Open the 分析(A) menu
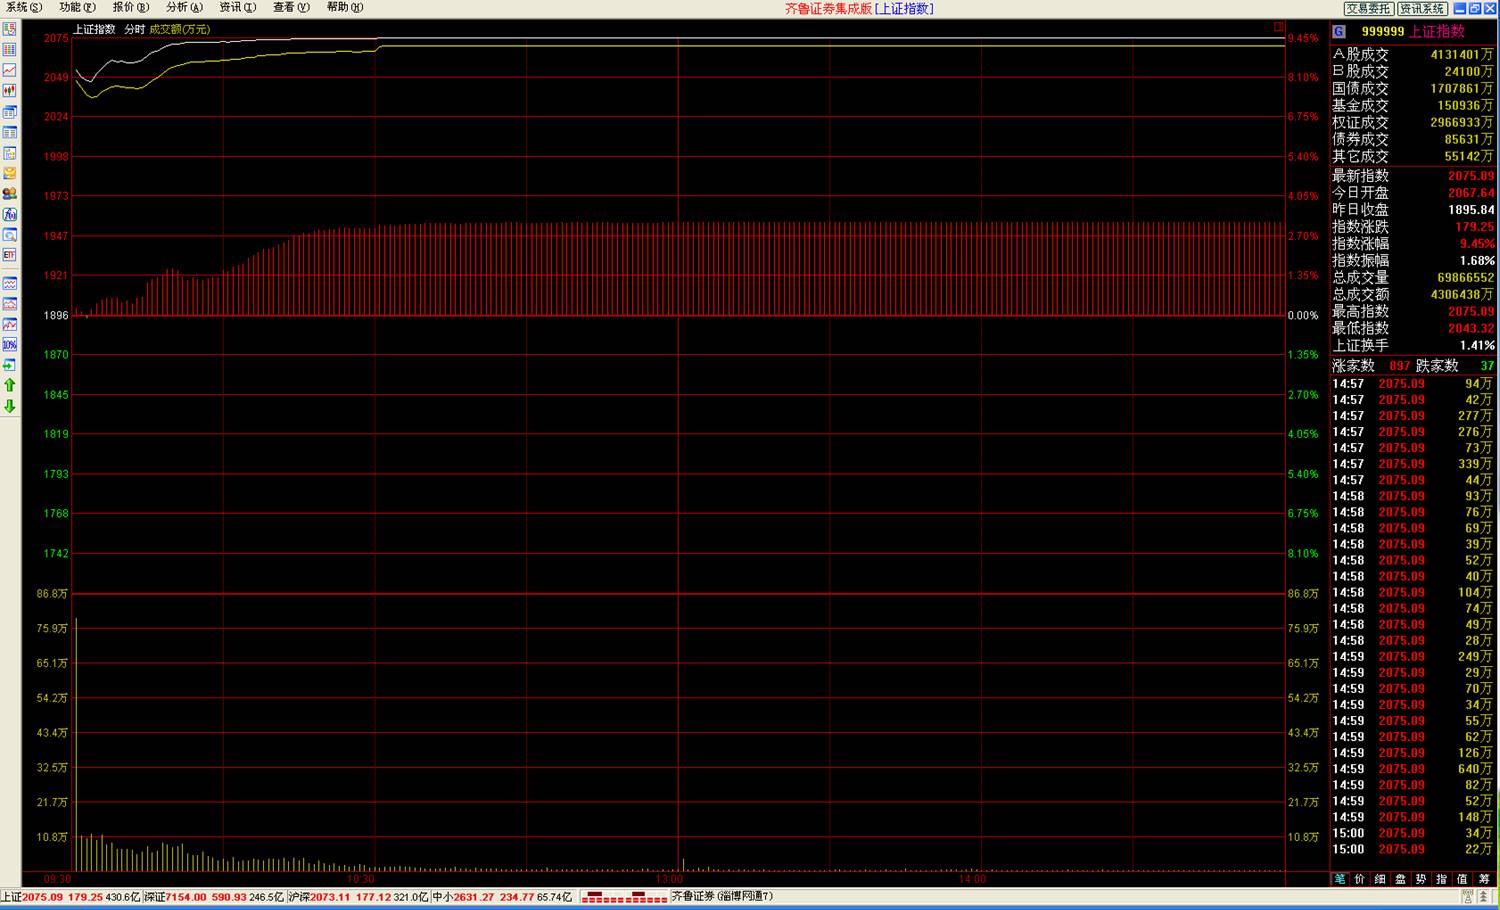 (184, 7)
